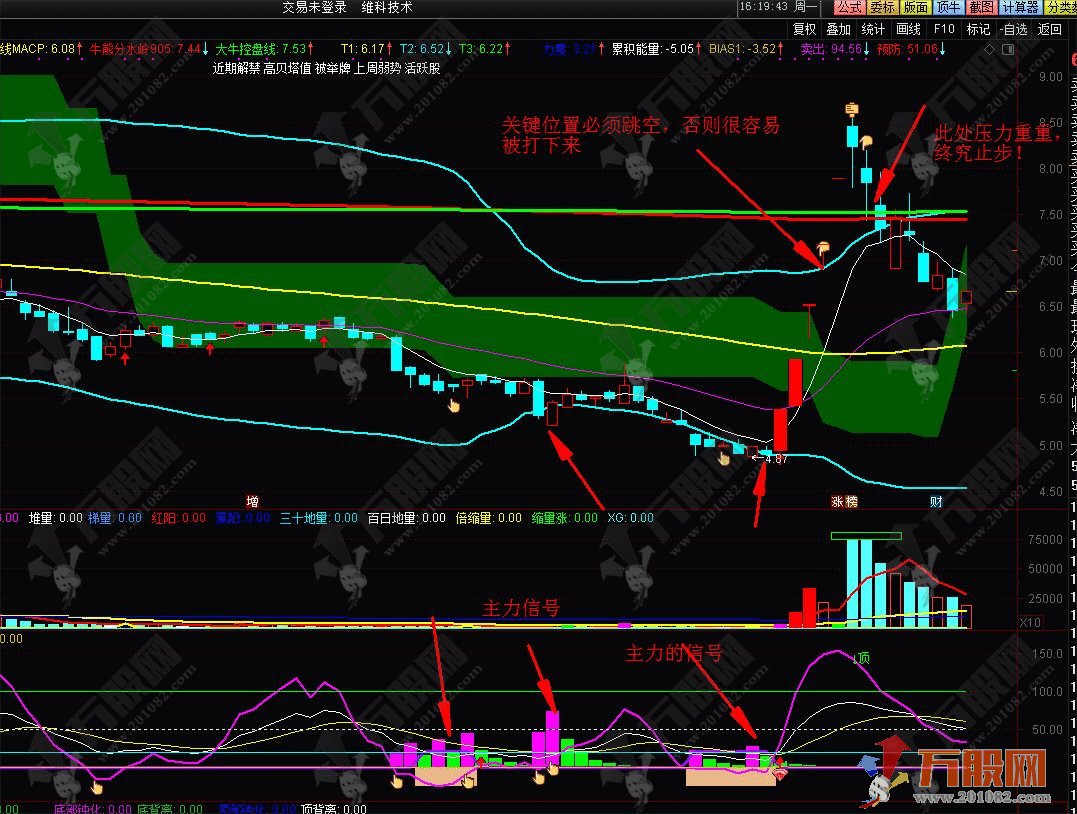Open the 标记 marker menu

(978, 29)
